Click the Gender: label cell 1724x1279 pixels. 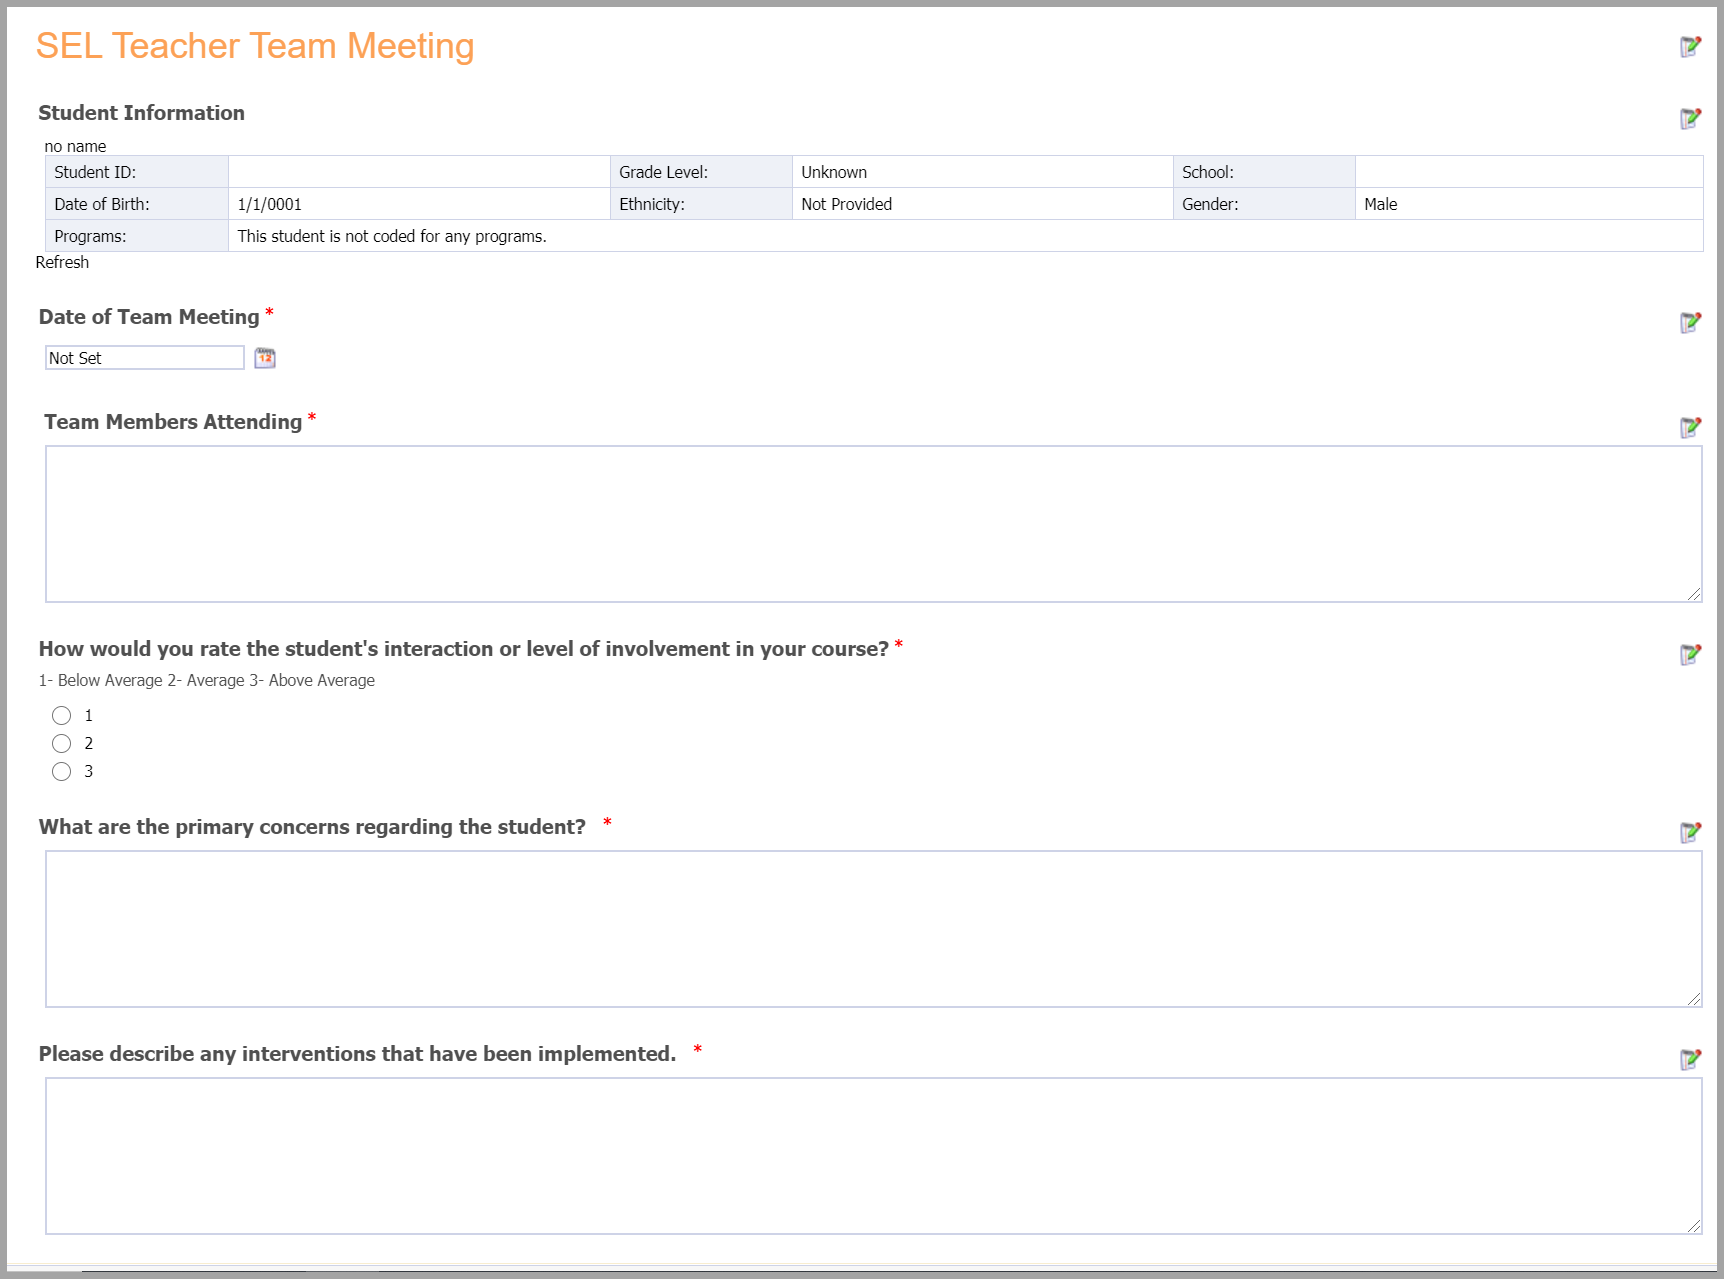tap(1264, 204)
